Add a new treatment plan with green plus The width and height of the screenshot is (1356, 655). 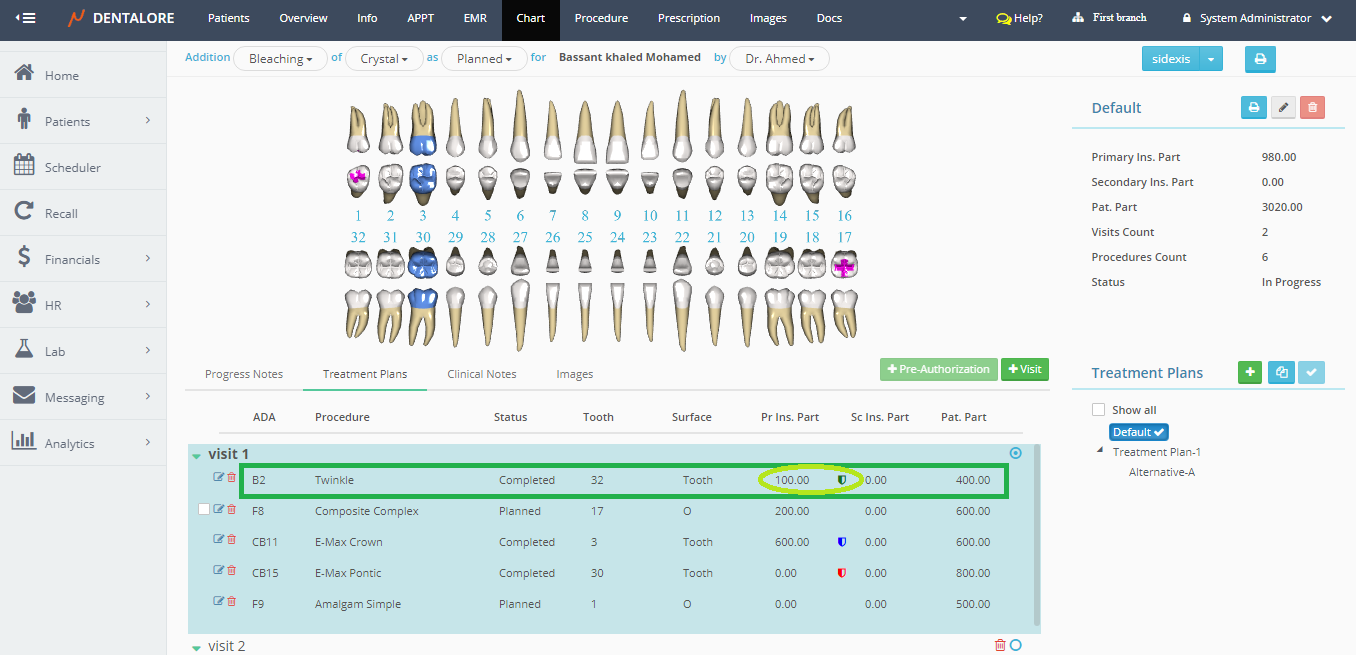(x=1249, y=372)
